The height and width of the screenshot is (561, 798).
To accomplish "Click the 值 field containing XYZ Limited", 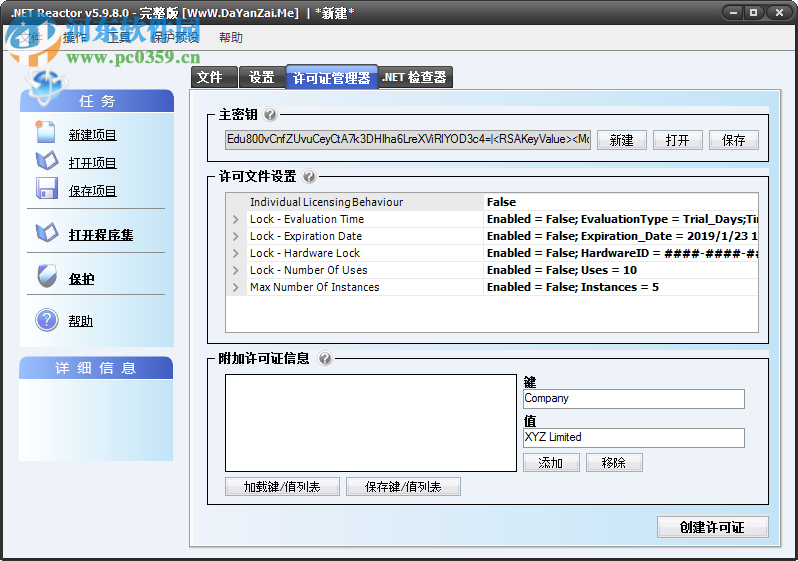I will click(634, 437).
